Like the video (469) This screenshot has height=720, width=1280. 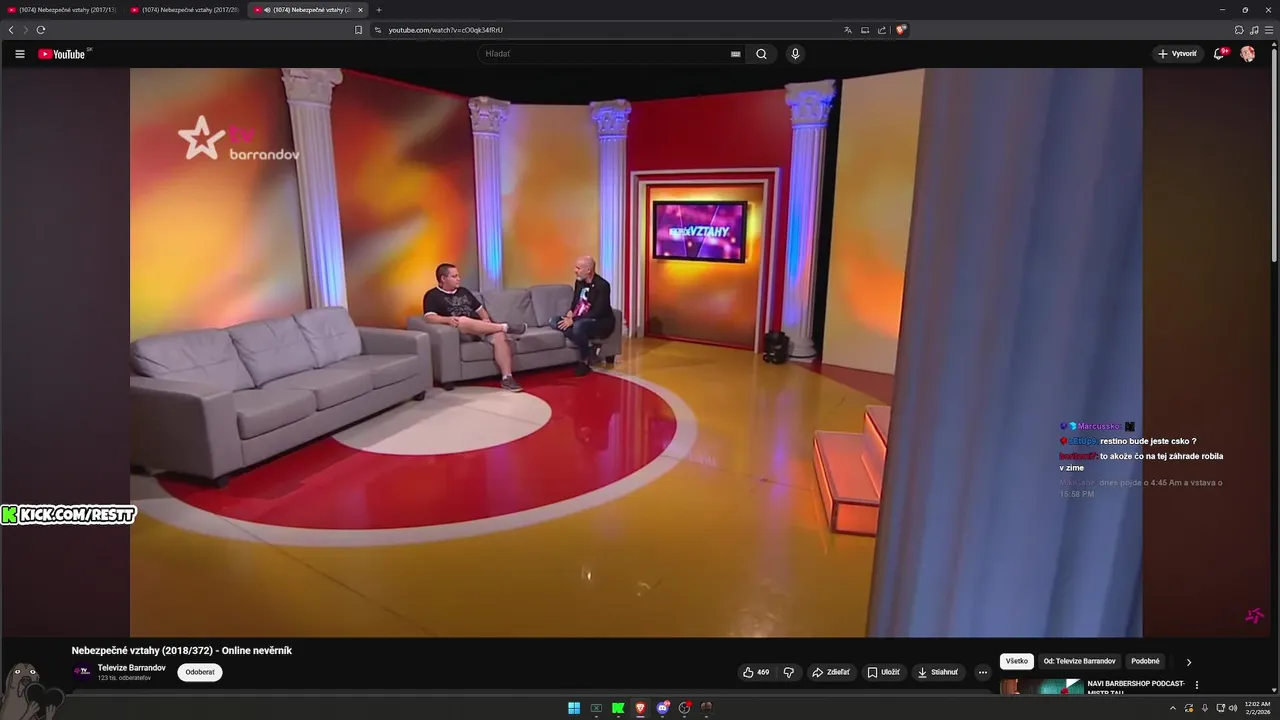757,672
